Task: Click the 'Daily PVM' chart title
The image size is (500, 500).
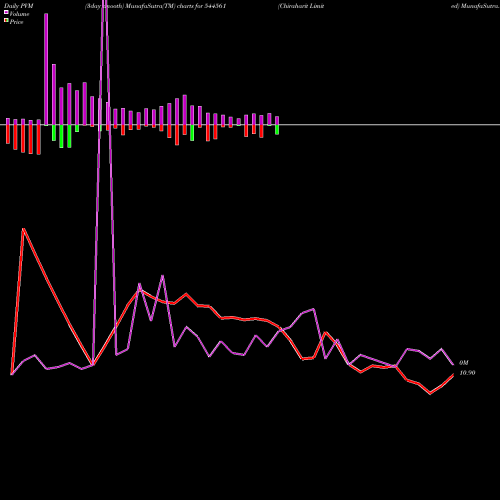Action: pos(19,6)
